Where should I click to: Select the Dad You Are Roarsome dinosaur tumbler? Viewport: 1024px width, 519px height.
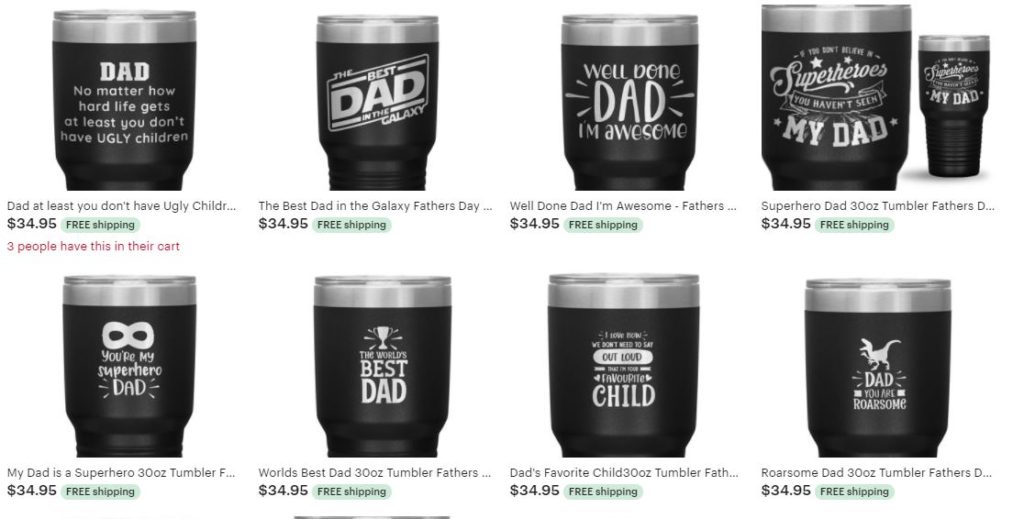(x=878, y=368)
